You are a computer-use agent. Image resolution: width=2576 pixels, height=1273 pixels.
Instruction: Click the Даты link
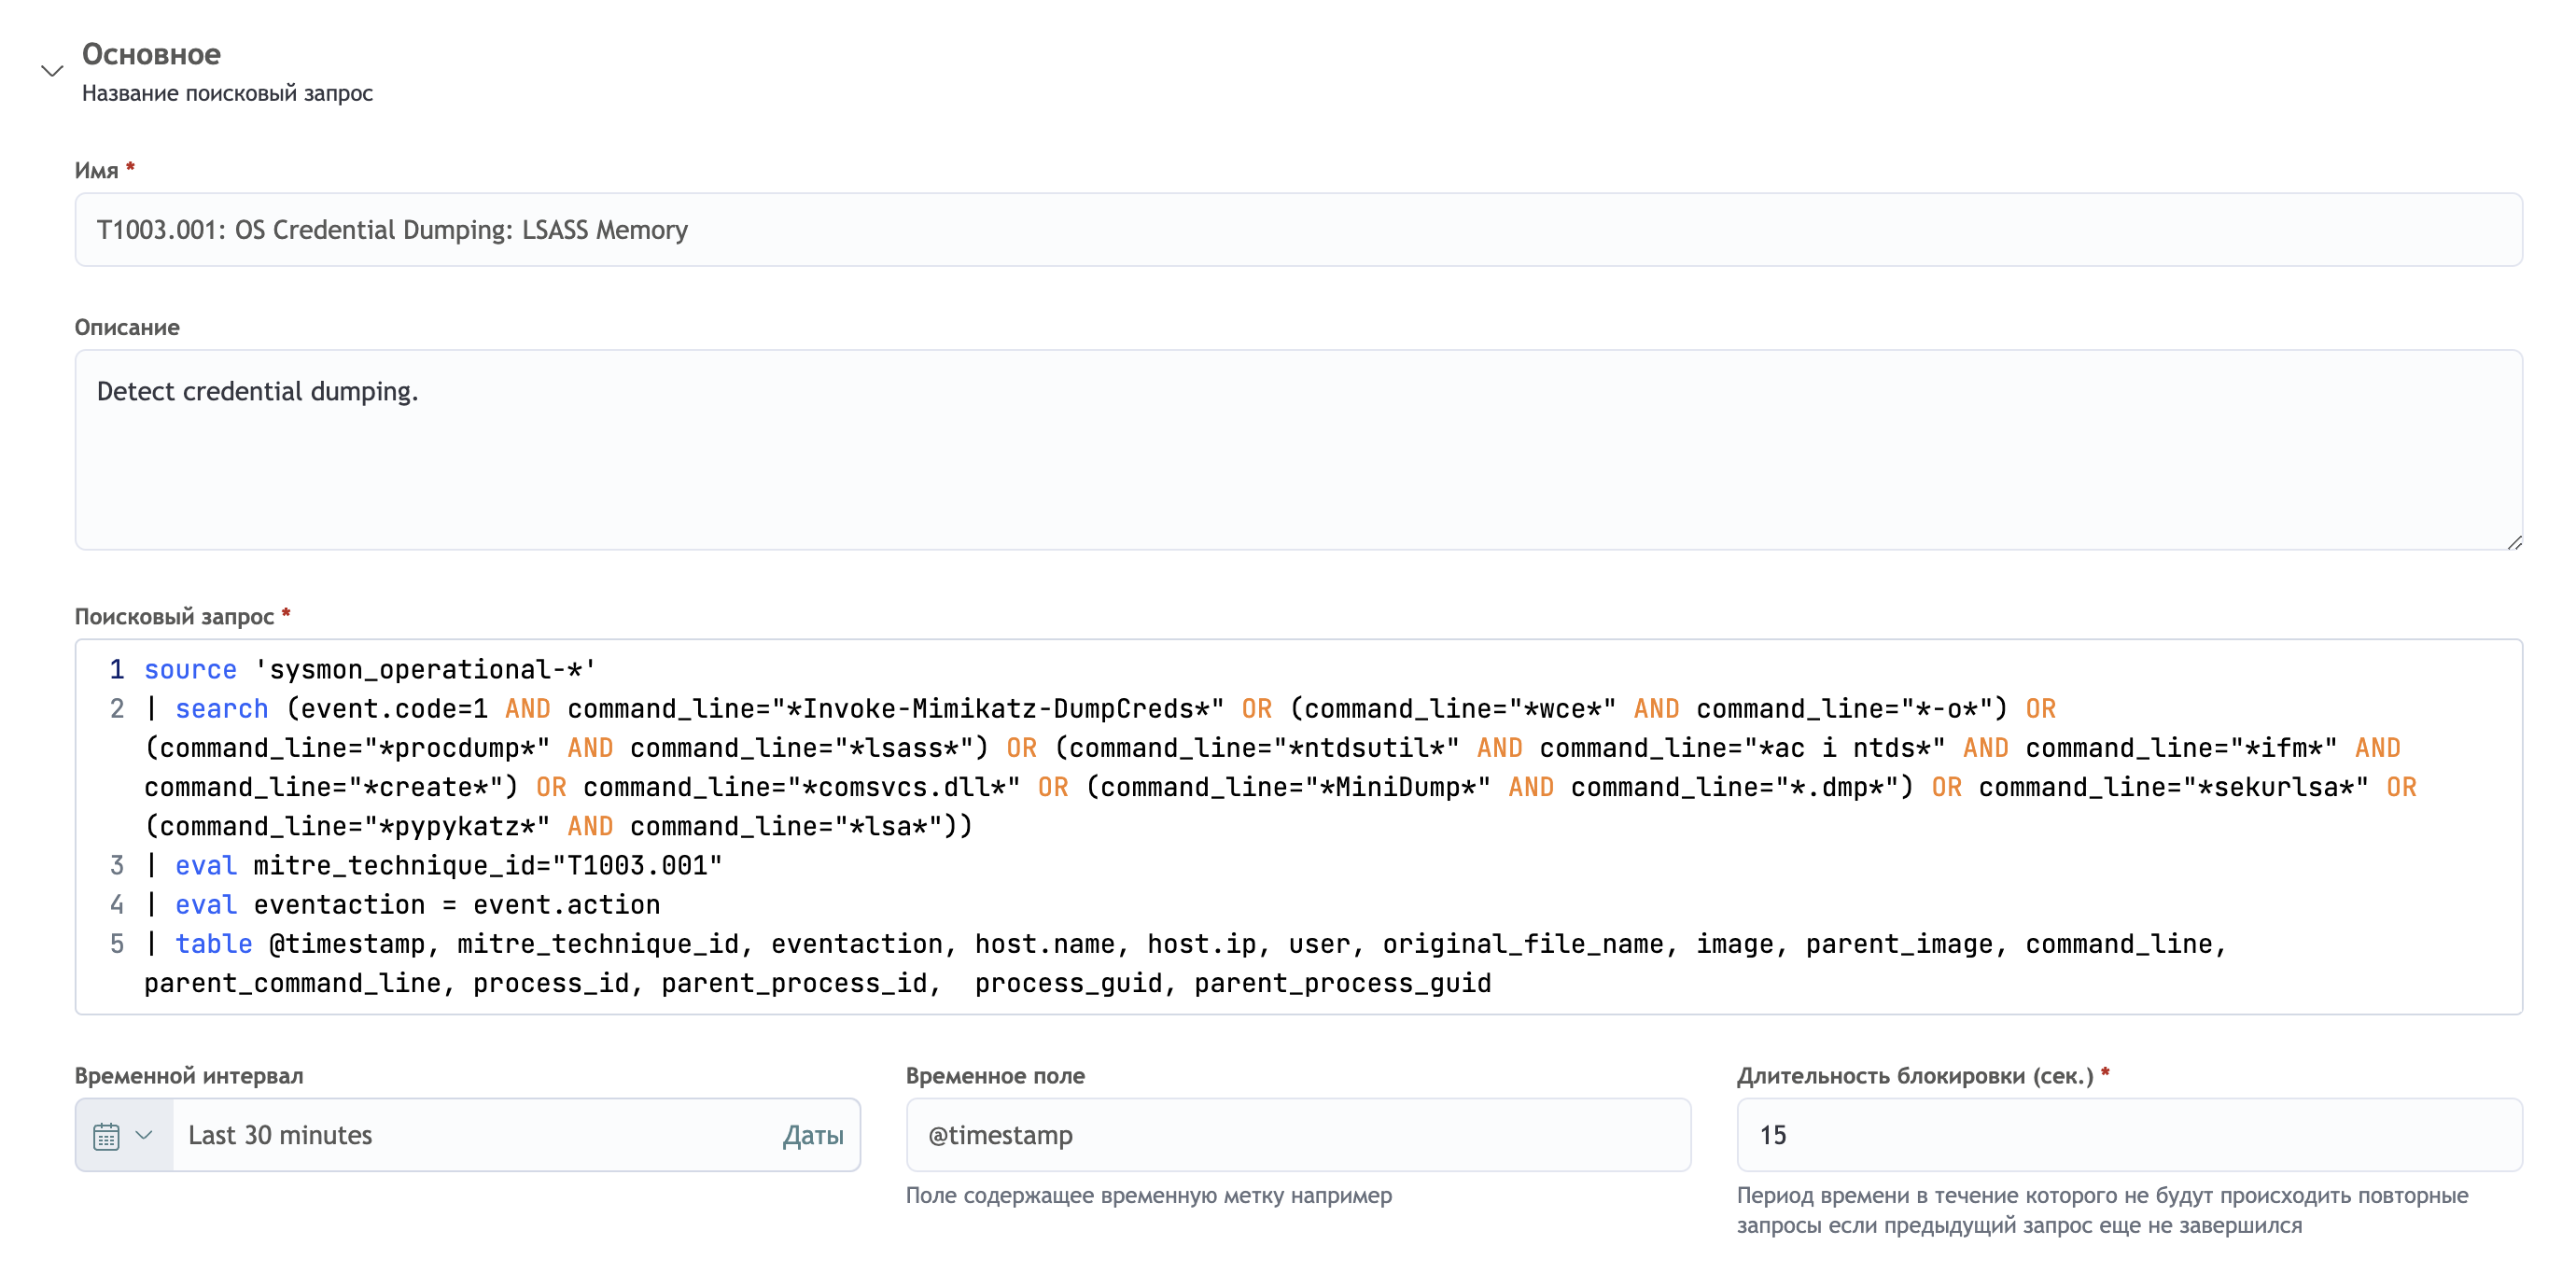[812, 1136]
